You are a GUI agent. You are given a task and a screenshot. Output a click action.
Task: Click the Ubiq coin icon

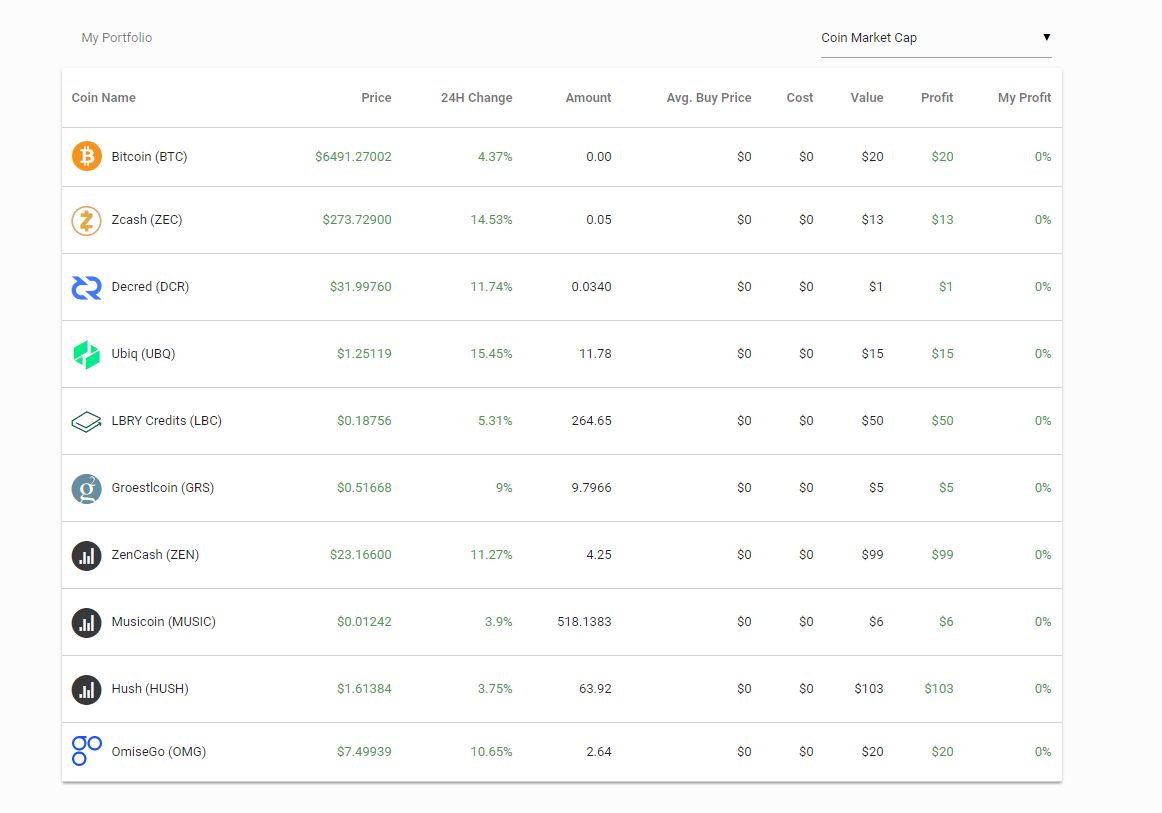(87, 354)
